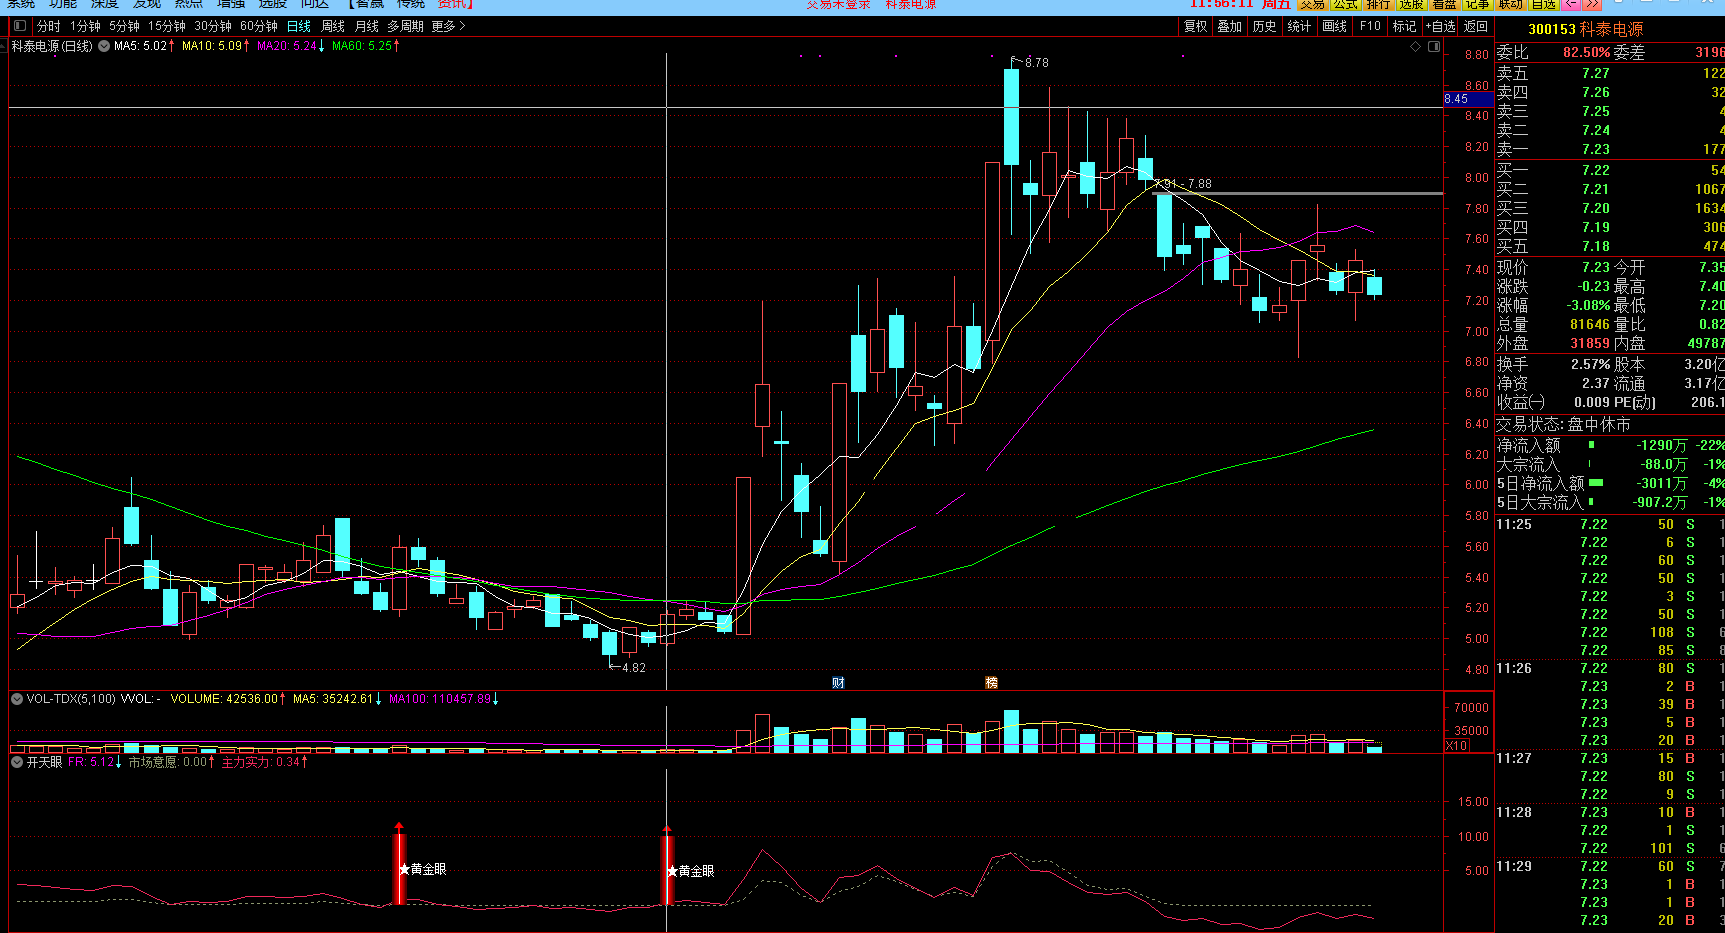
Task: Click the 榜 marker icon below chart
Action: 991,683
